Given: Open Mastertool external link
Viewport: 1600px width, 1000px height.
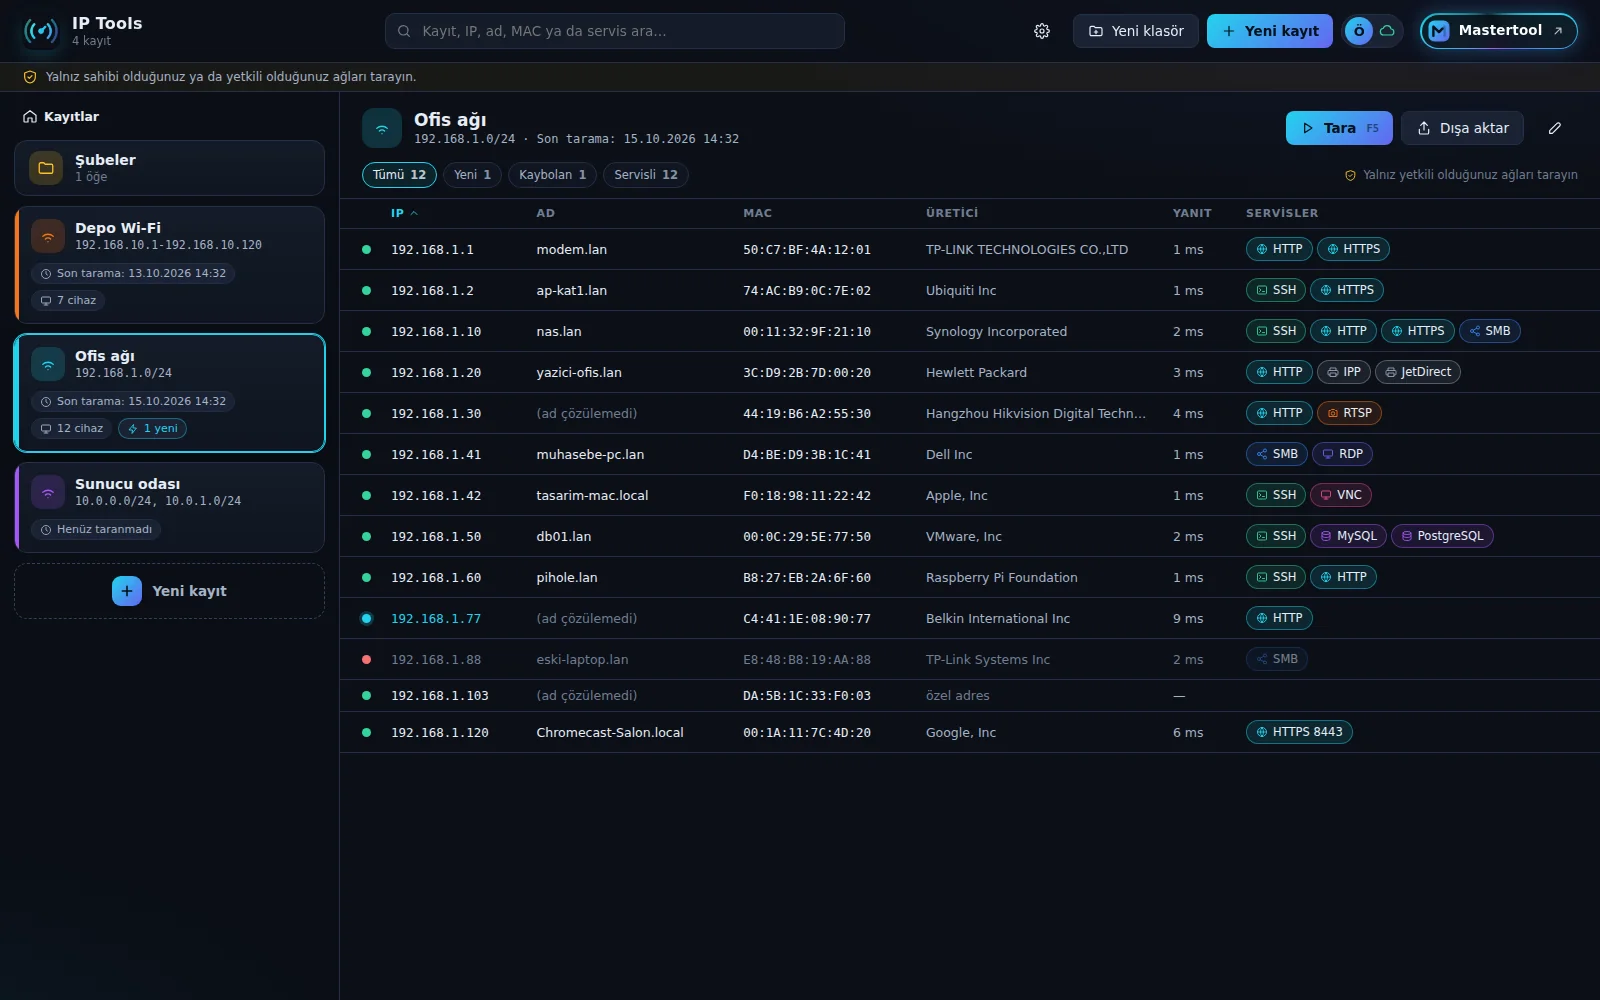Looking at the screenshot, I should (x=1498, y=31).
